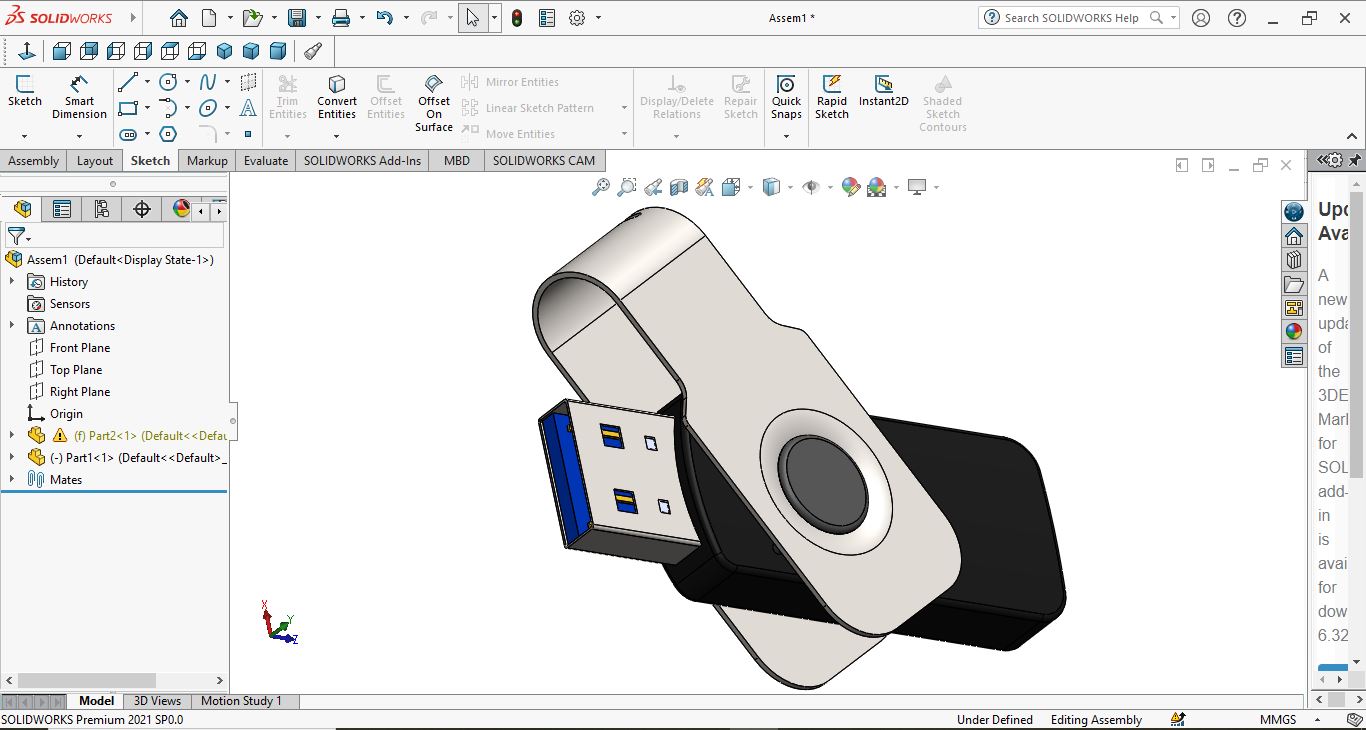The width and height of the screenshot is (1366, 730).
Task: Open the 3D Views bottom tab
Action: 158,701
